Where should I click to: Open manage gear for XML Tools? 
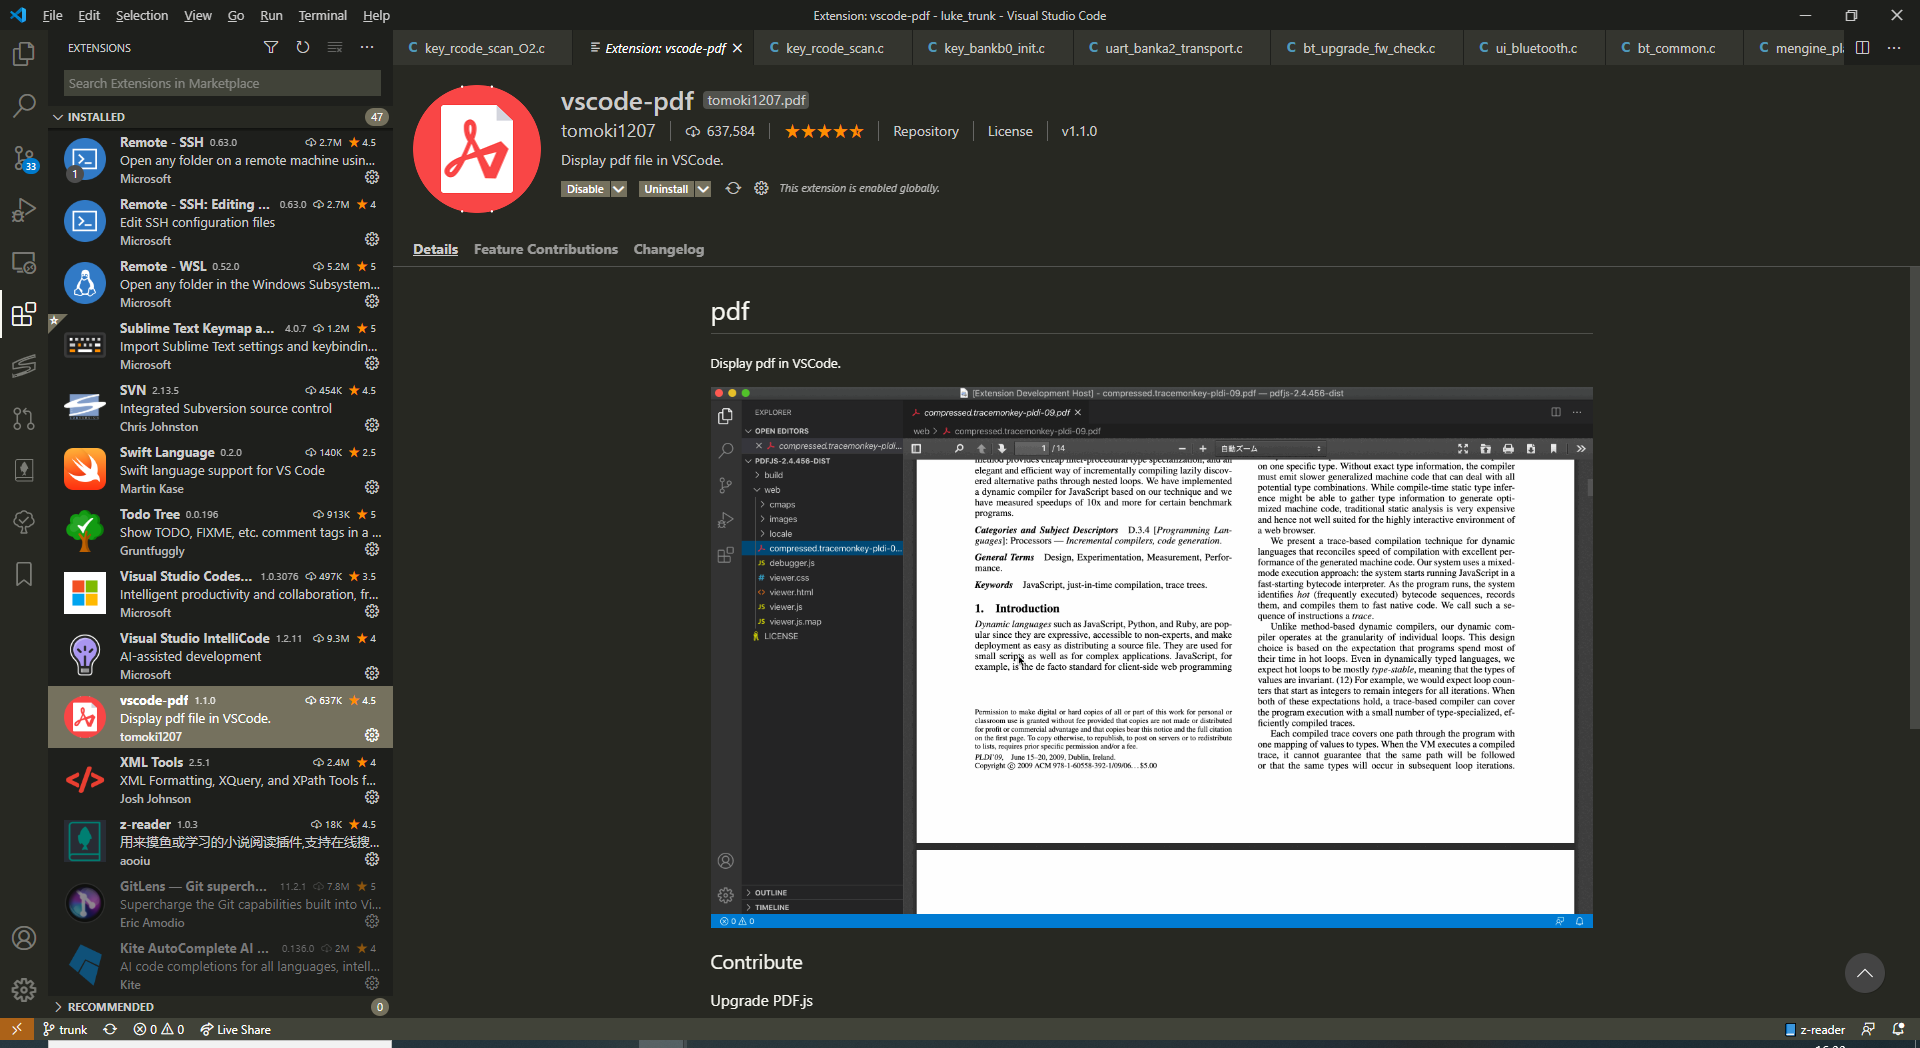pyautogui.click(x=372, y=797)
